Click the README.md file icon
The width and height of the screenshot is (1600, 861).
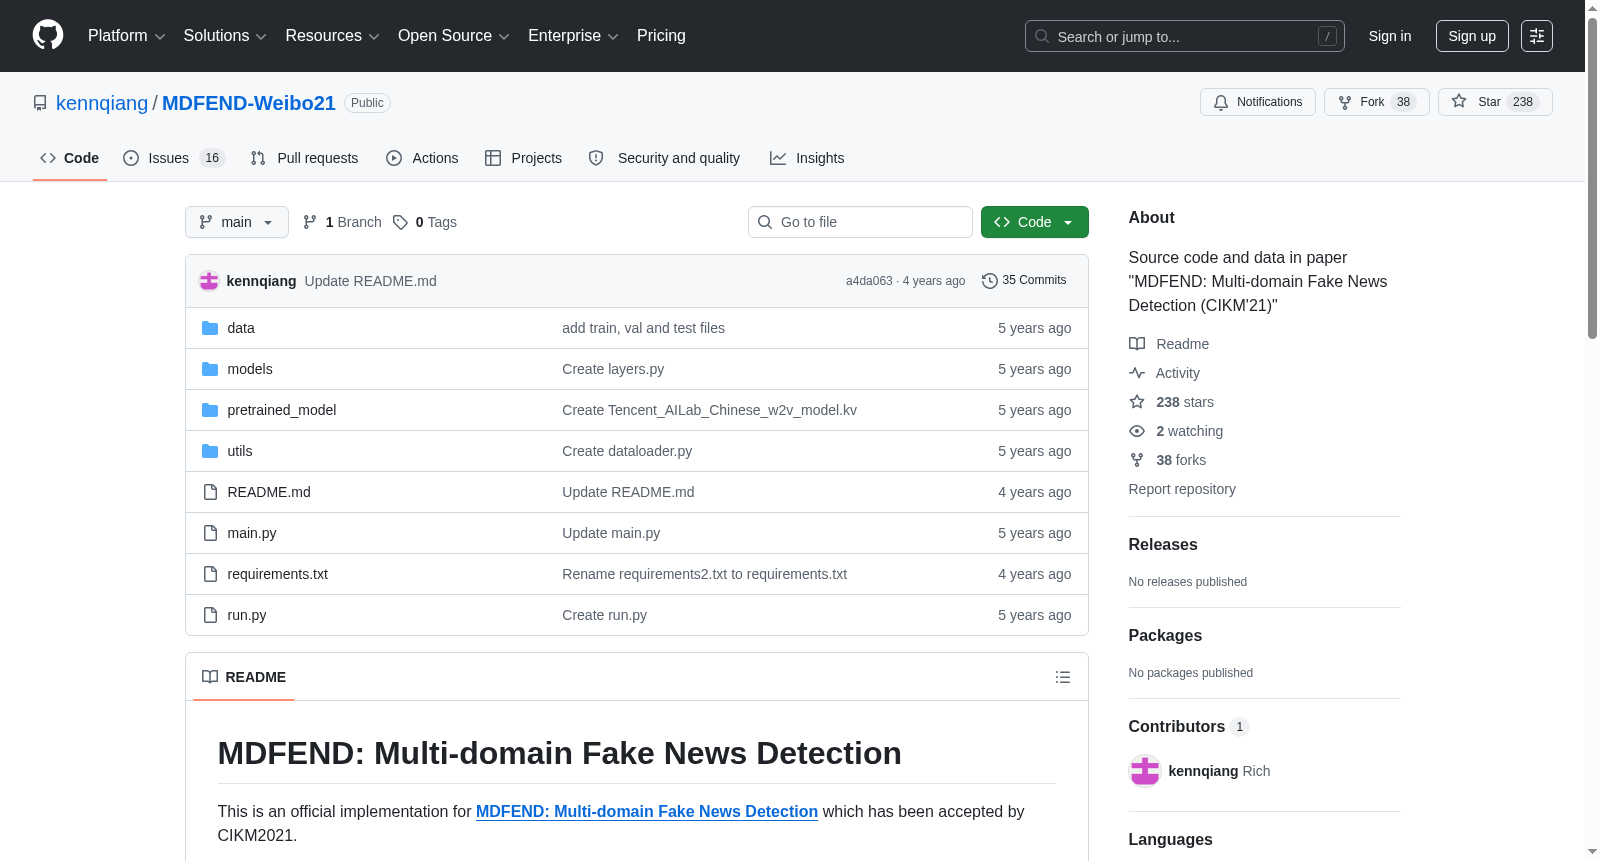210,492
